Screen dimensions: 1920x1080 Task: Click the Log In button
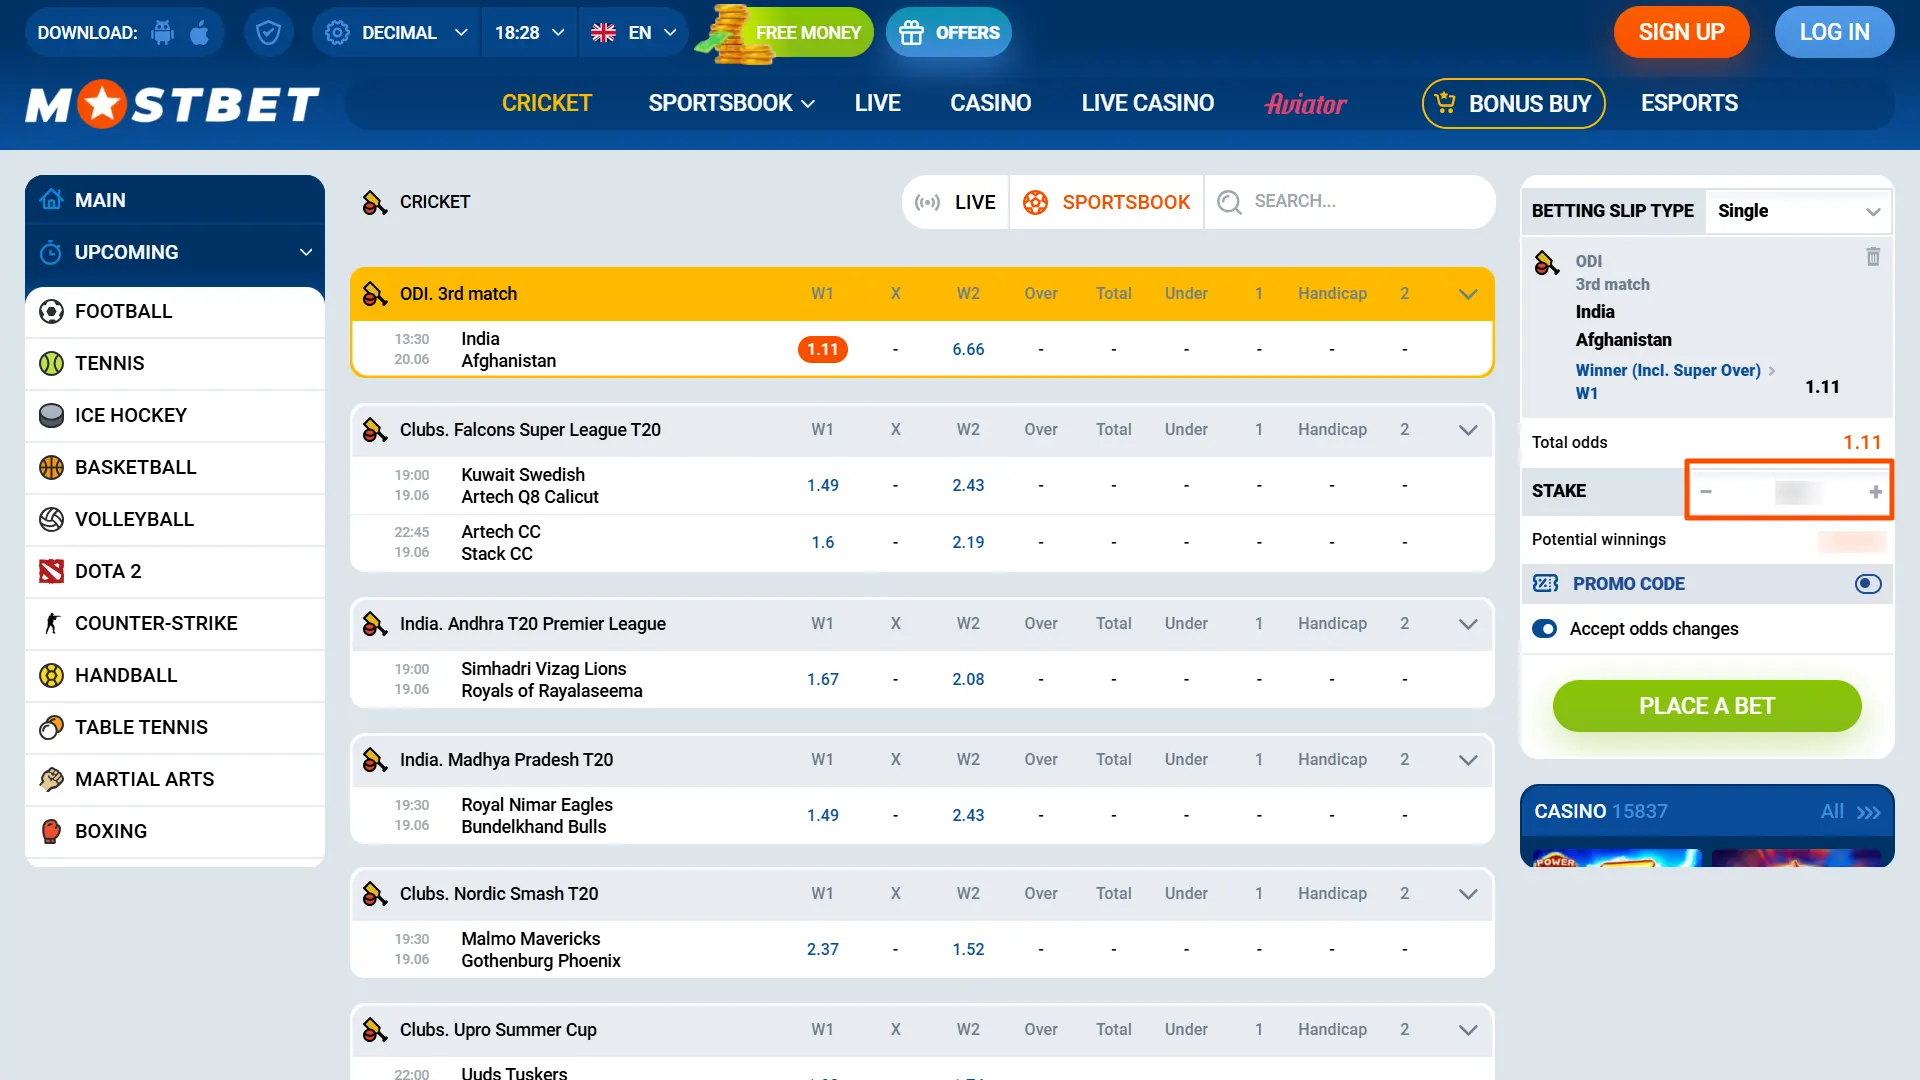pos(1834,33)
